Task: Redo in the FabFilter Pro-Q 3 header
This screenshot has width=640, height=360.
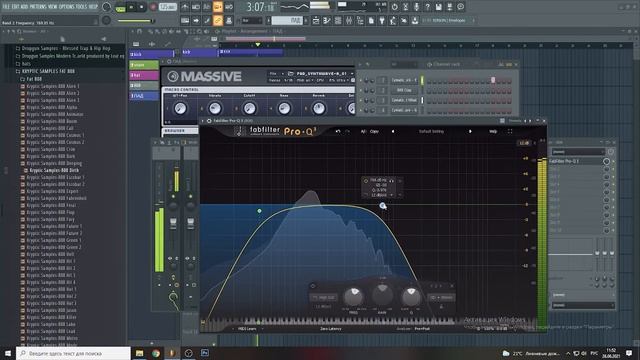Action: point(347,131)
